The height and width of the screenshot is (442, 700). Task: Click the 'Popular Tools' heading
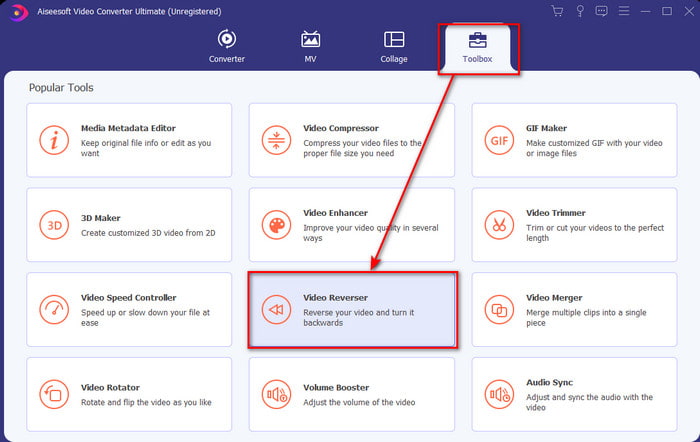pyautogui.click(x=61, y=88)
